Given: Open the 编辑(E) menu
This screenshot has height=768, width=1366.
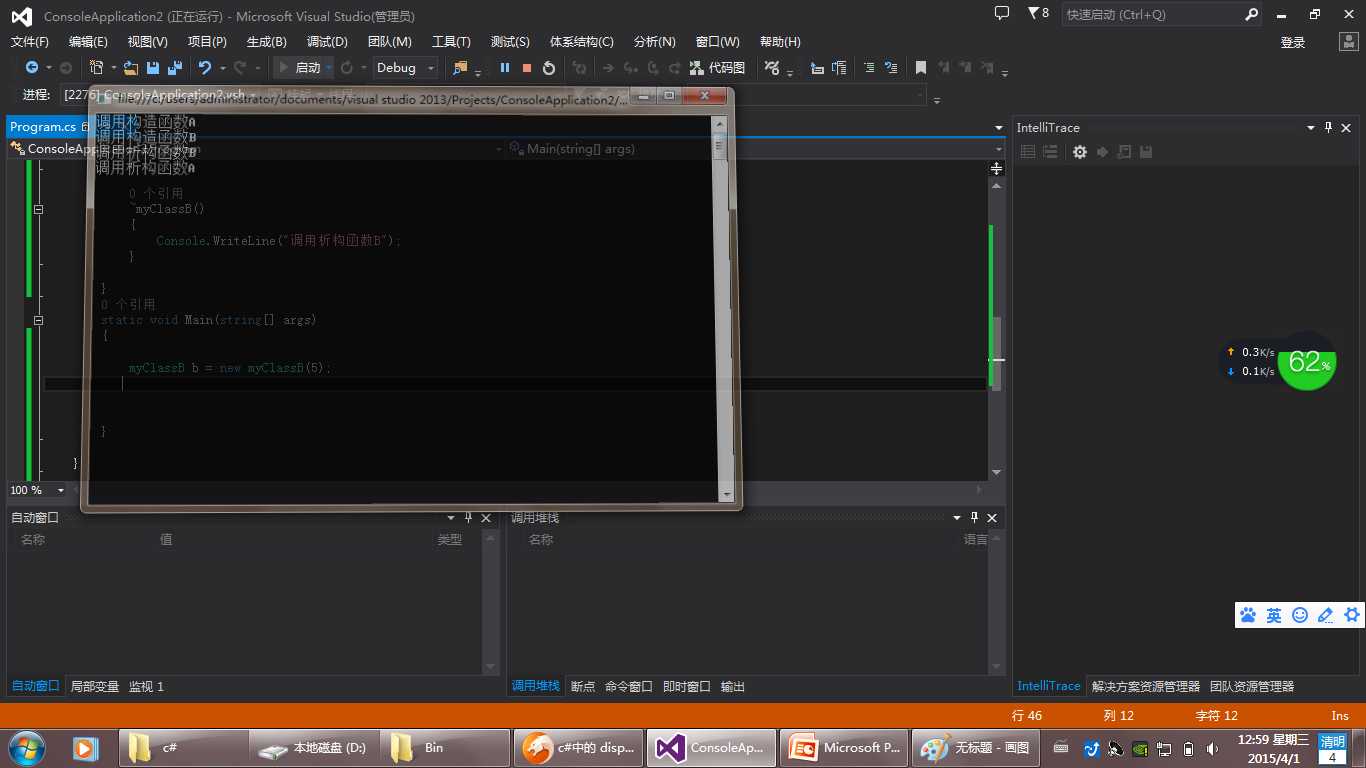Looking at the screenshot, I should tap(88, 42).
